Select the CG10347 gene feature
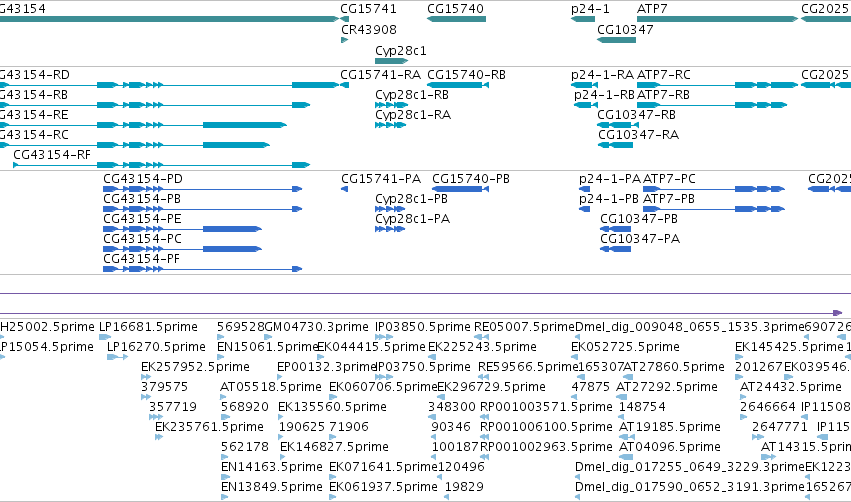Viewport: 851px width, 502px height. [x=617, y=40]
